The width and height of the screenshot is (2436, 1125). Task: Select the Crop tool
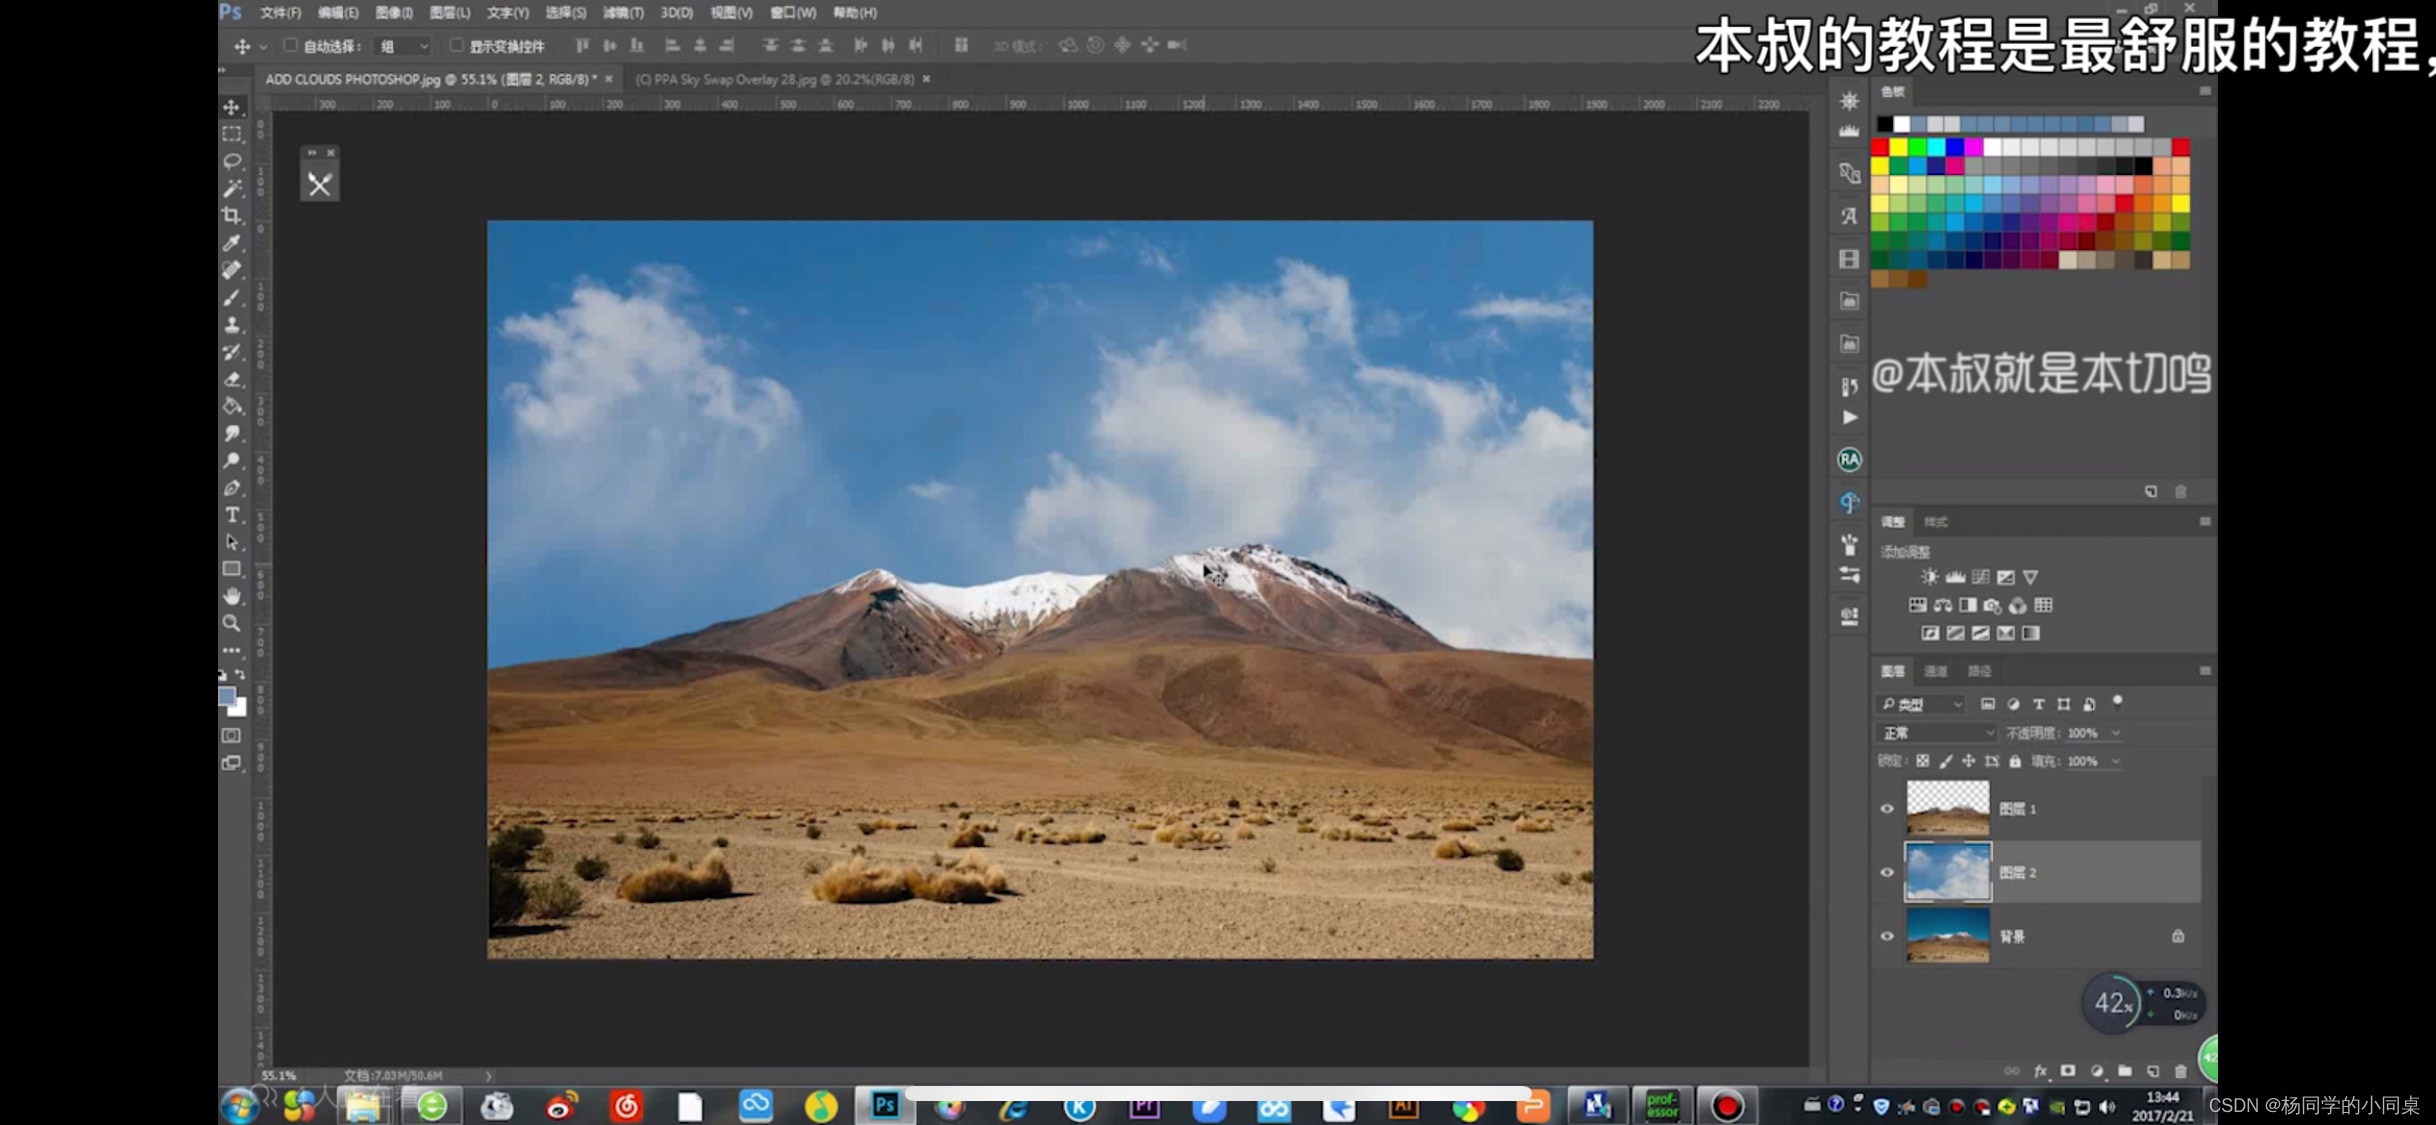[232, 215]
